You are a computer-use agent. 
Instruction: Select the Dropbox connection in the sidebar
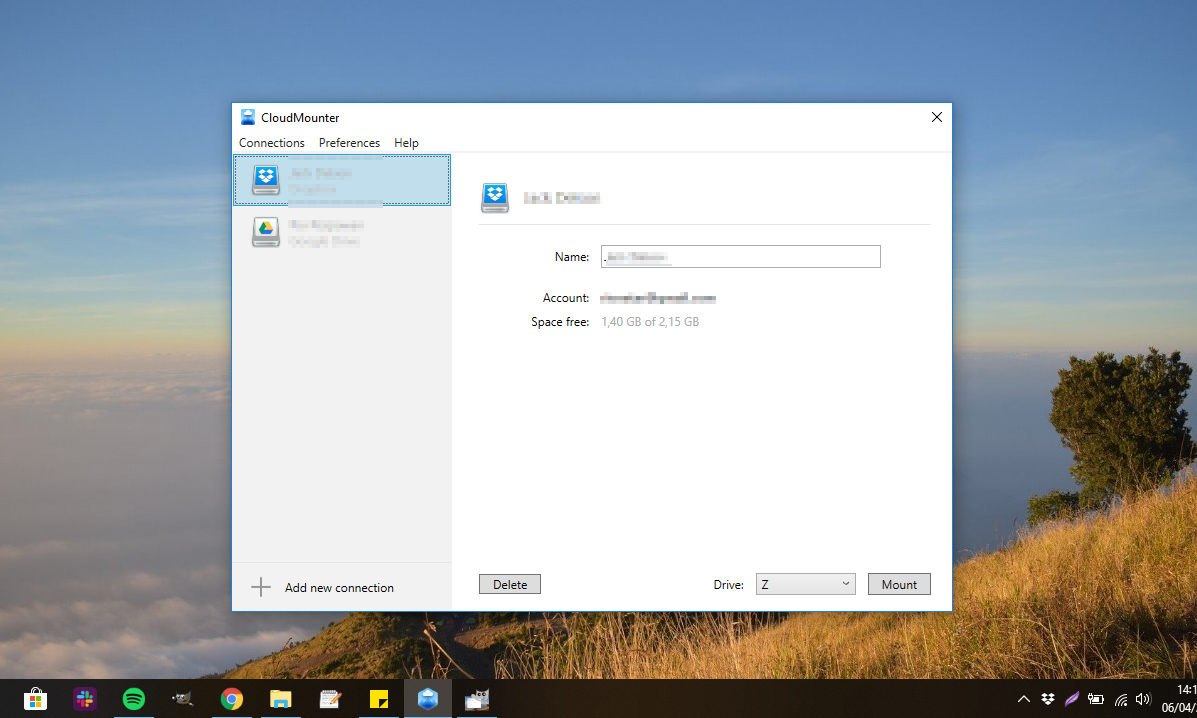[x=341, y=180]
